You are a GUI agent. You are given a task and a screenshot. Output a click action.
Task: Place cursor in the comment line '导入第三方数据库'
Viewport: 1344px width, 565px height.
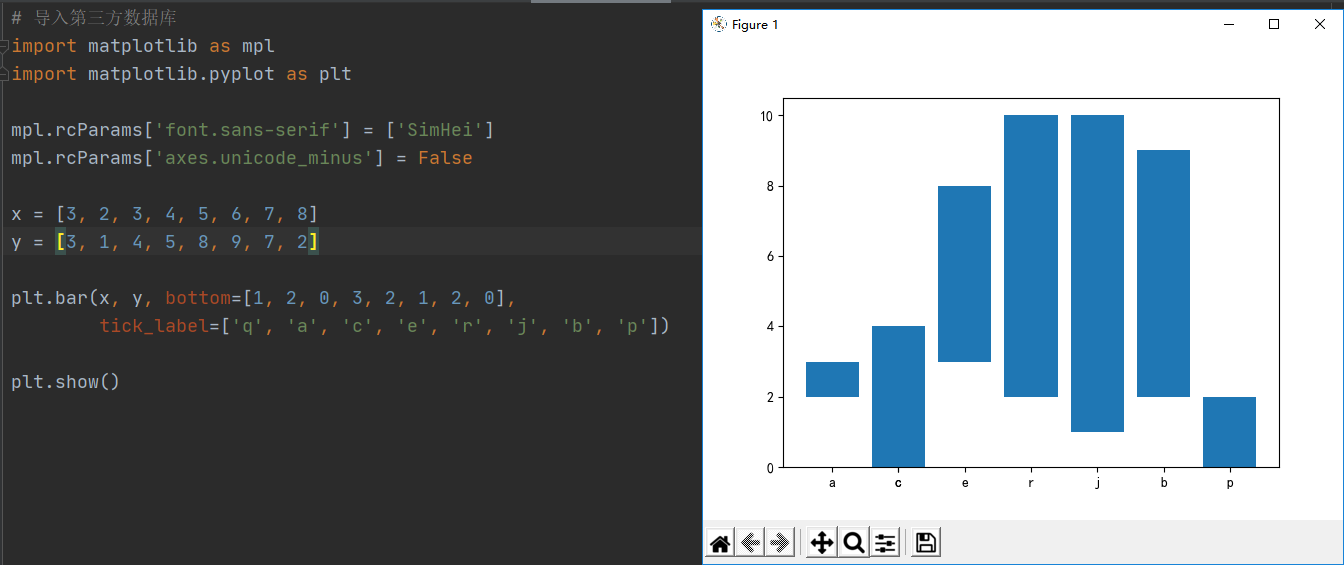pos(106,18)
